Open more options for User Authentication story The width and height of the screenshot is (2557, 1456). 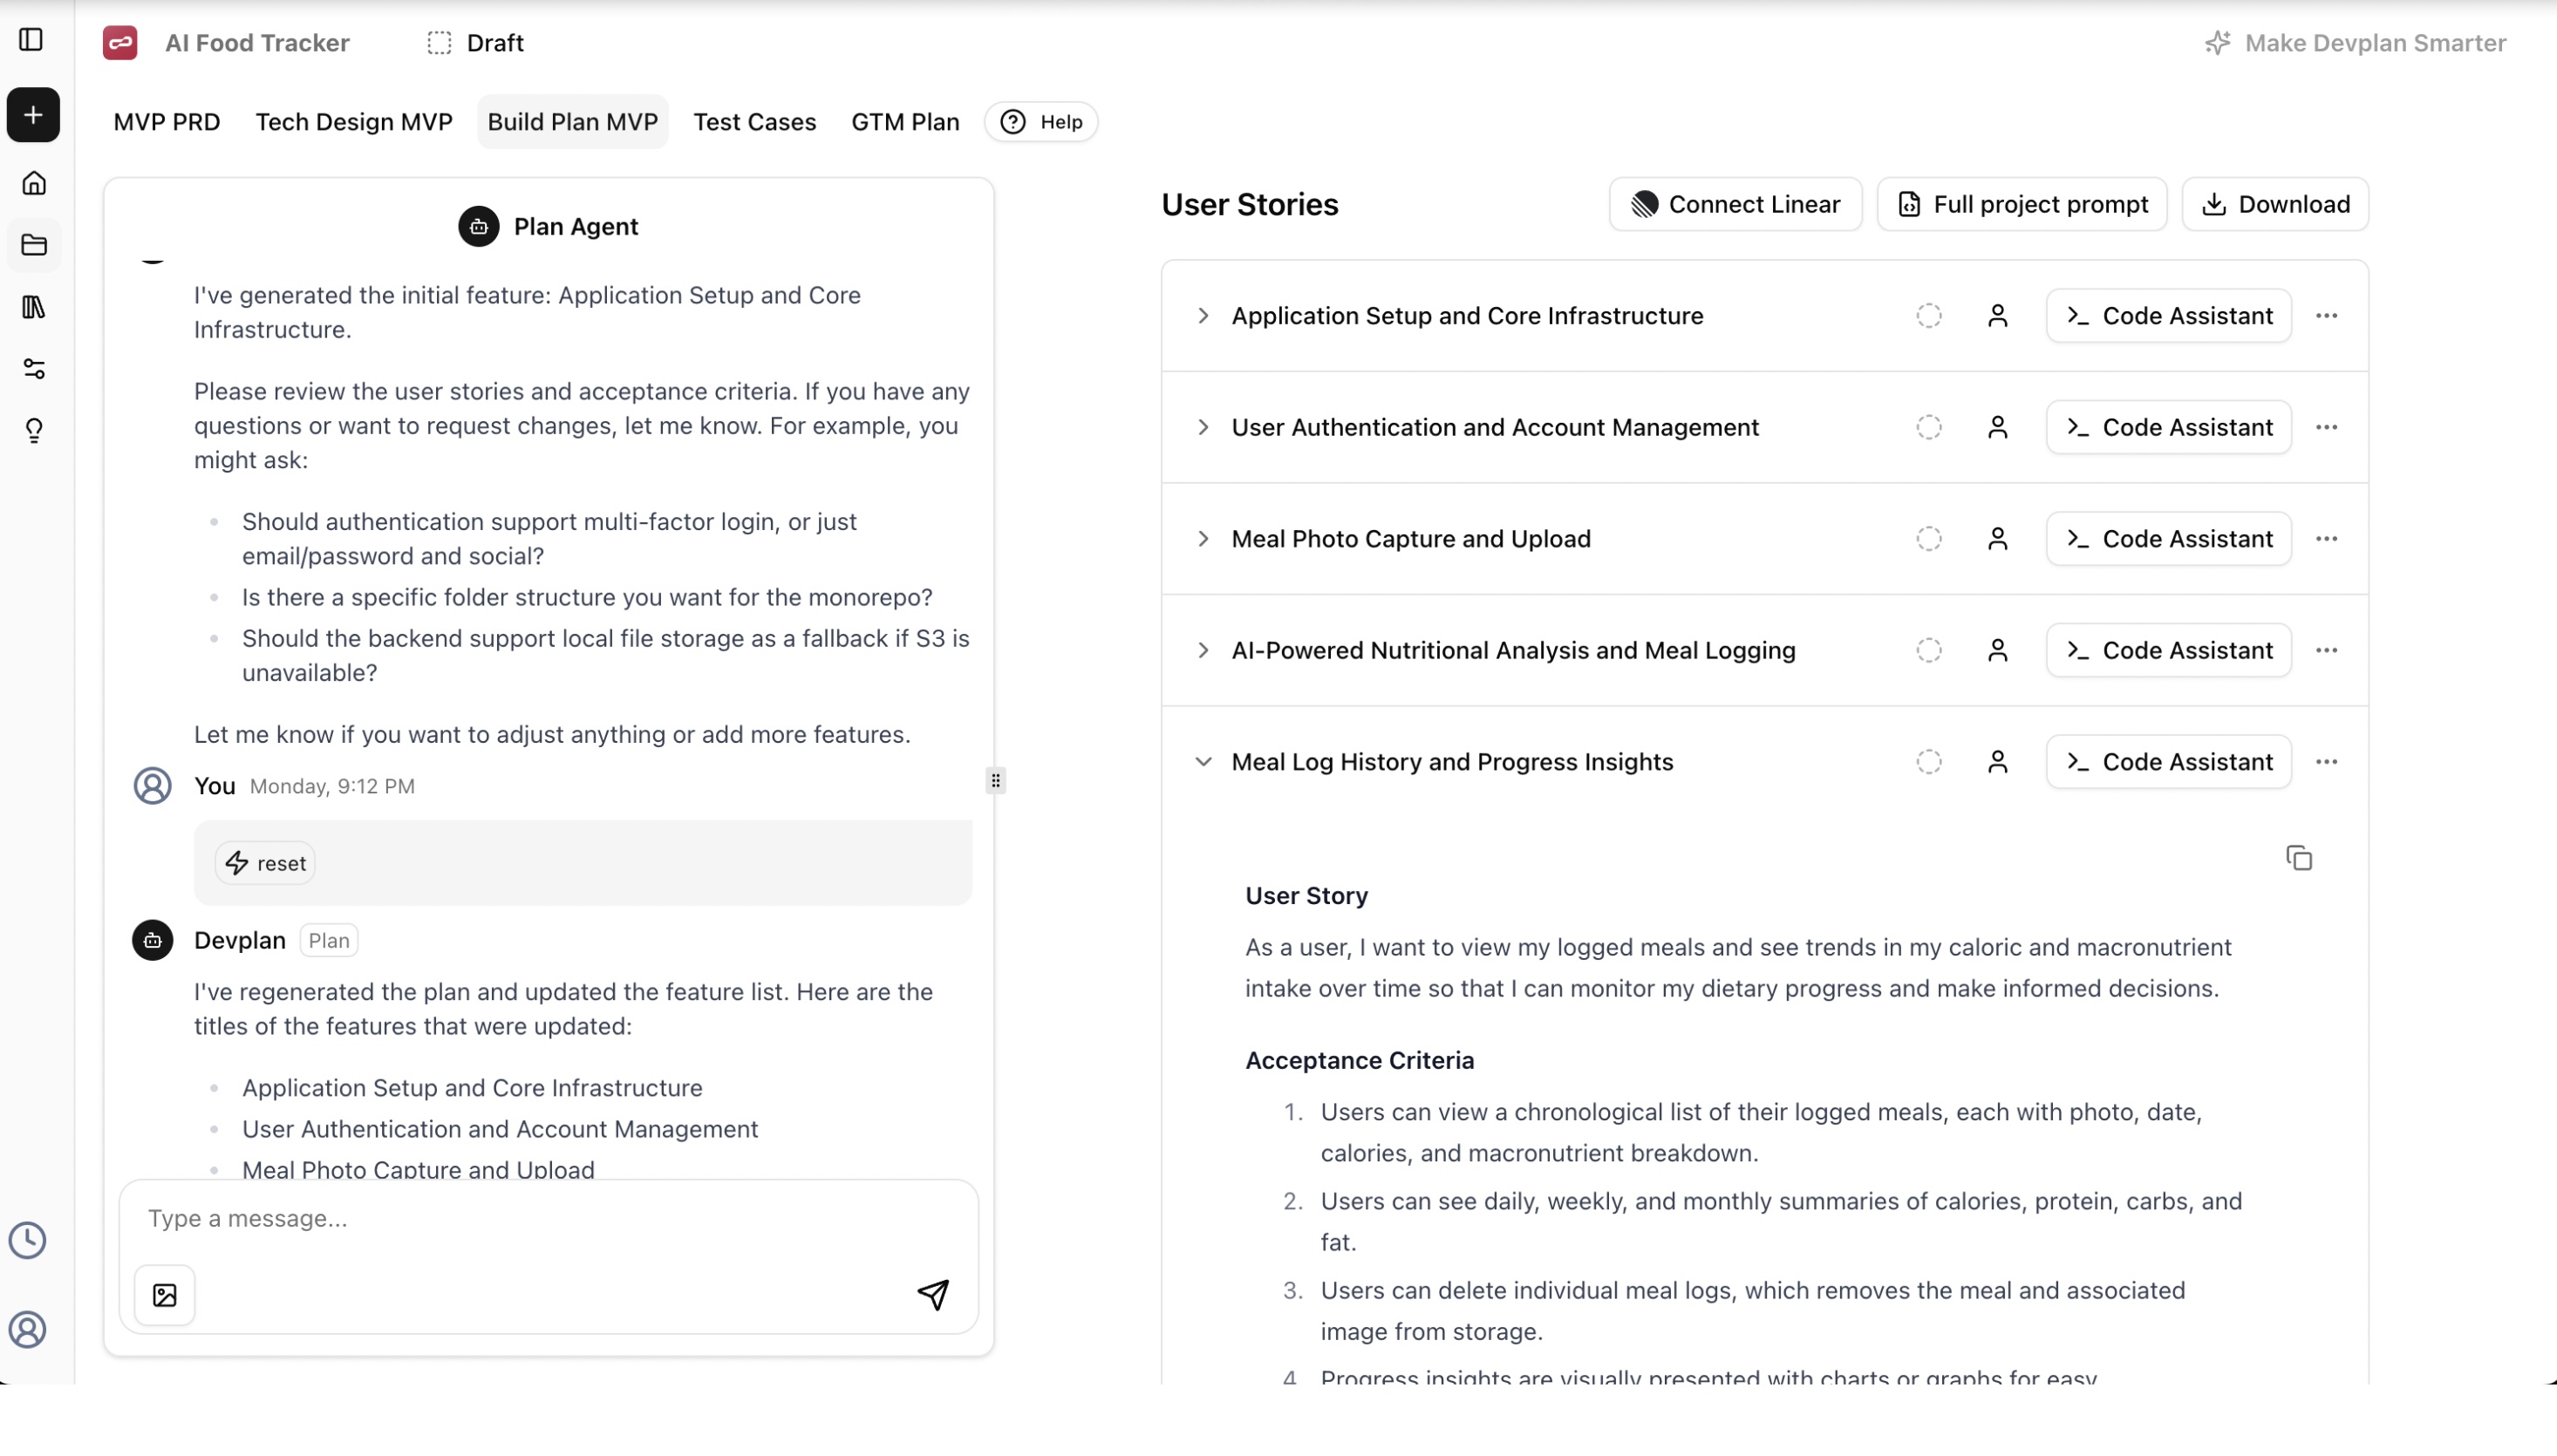pos(2327,428)
